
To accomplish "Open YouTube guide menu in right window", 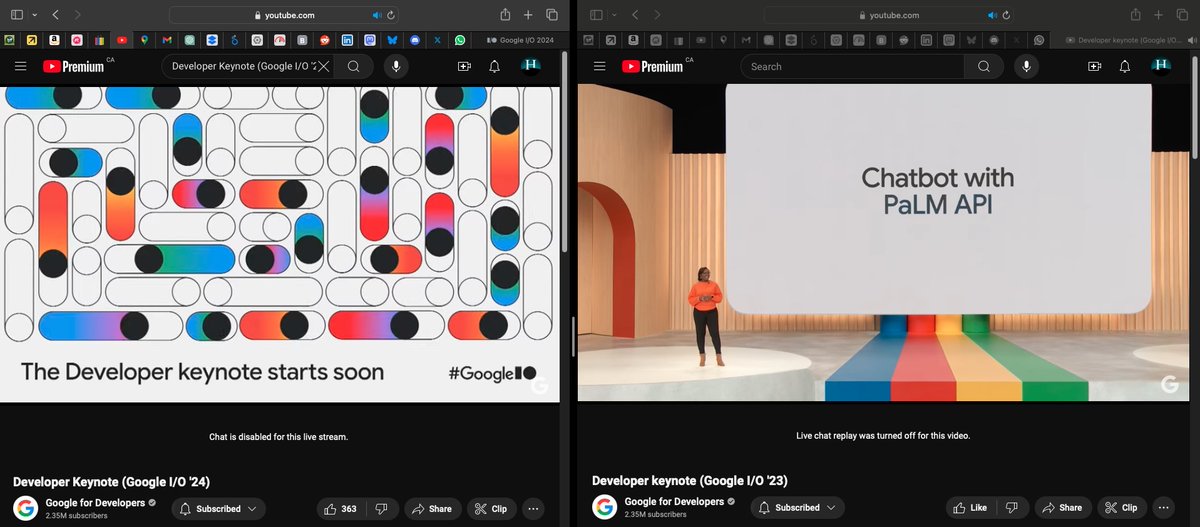I will [600, 66].
